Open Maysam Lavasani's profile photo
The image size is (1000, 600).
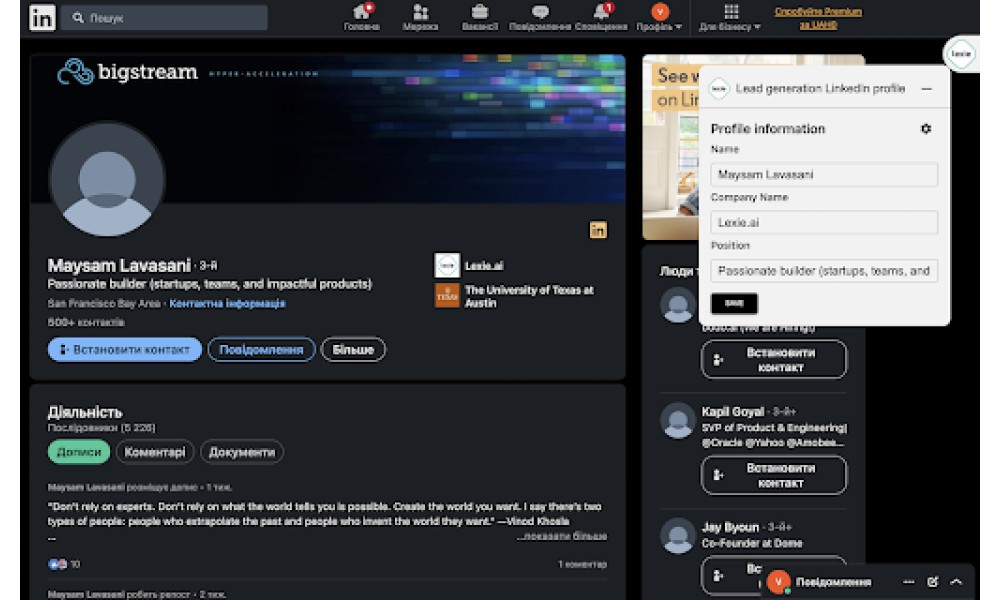pyautogui.click(x=107, y=179)
